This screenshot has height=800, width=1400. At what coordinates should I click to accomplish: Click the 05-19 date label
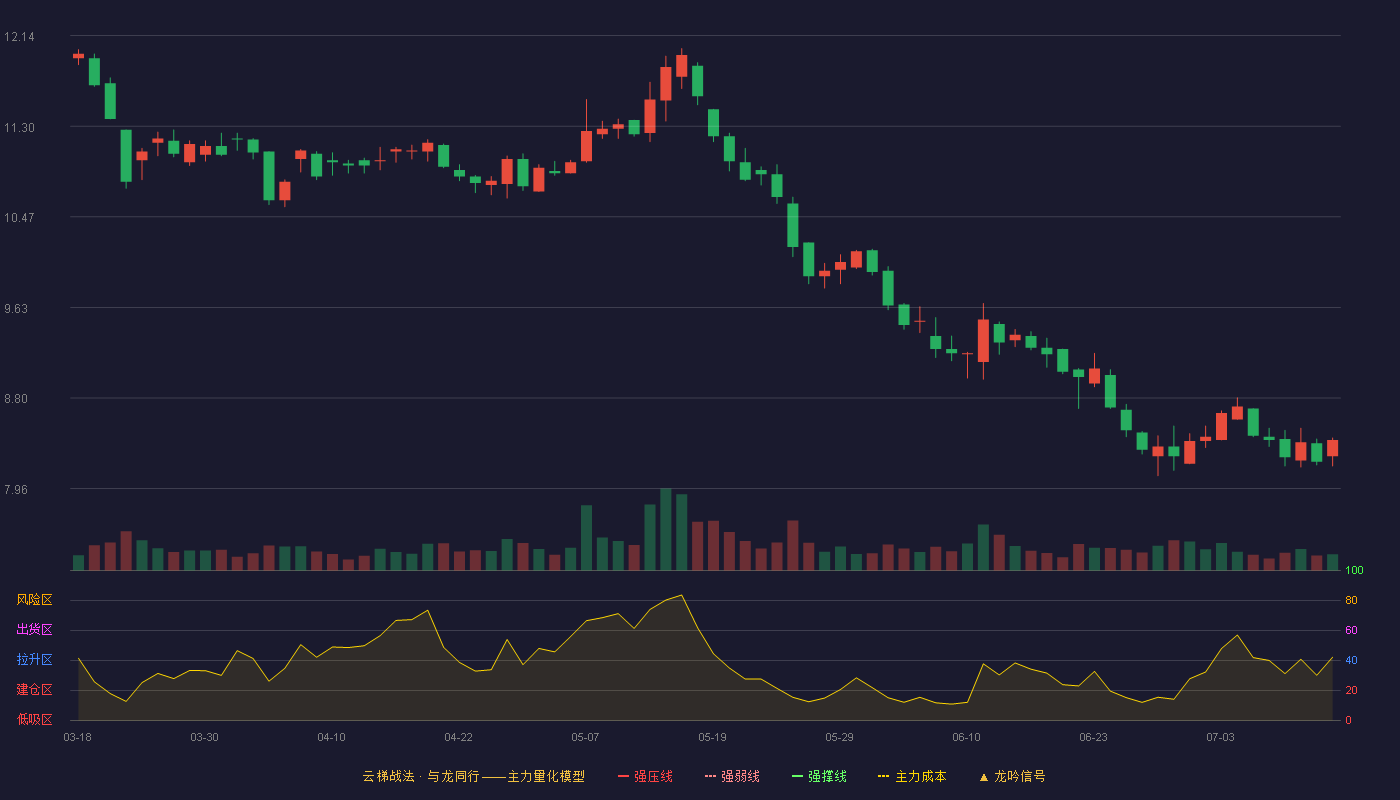click(x=712, y=737)
